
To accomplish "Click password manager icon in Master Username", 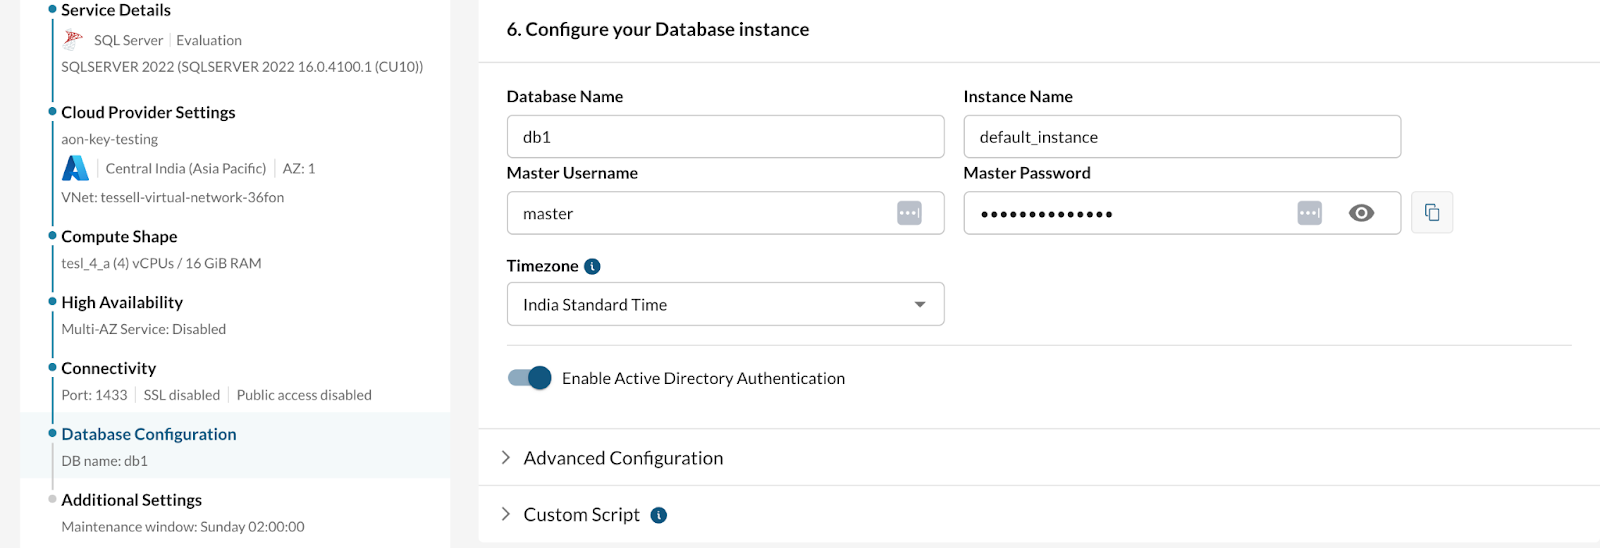I will [x=909, y=213].
